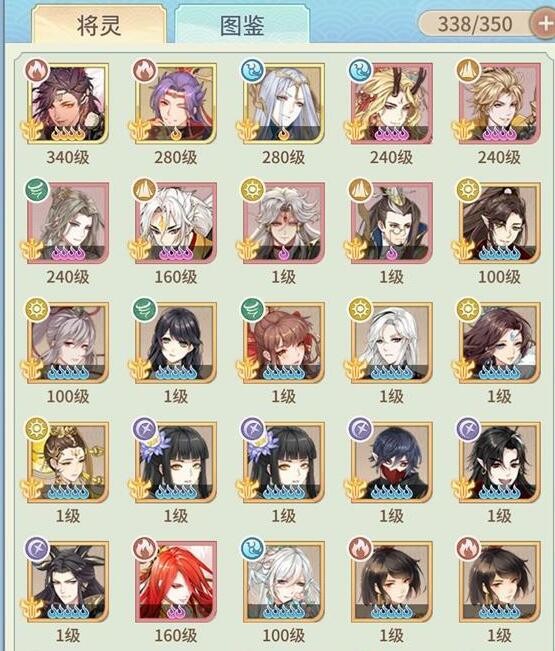Image resolution: width=555 pixels, height=651 pixels.
Task: Select the white-haired 100级 water hero in bottom row
Action: pos(284,581)
